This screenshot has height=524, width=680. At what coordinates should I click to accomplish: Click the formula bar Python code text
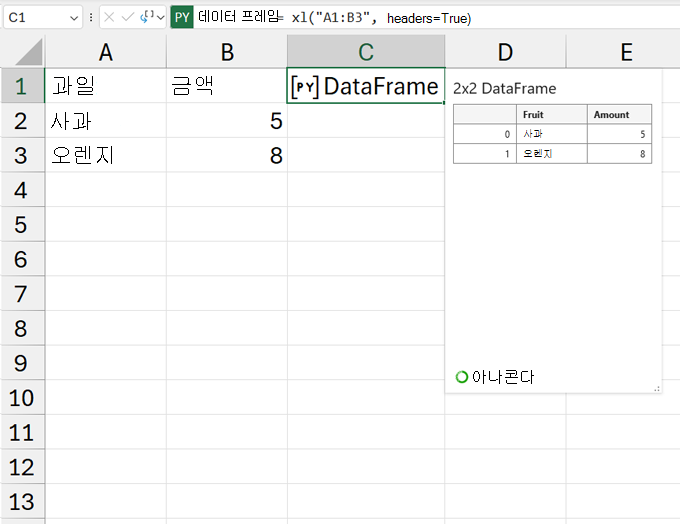(334, 17)
